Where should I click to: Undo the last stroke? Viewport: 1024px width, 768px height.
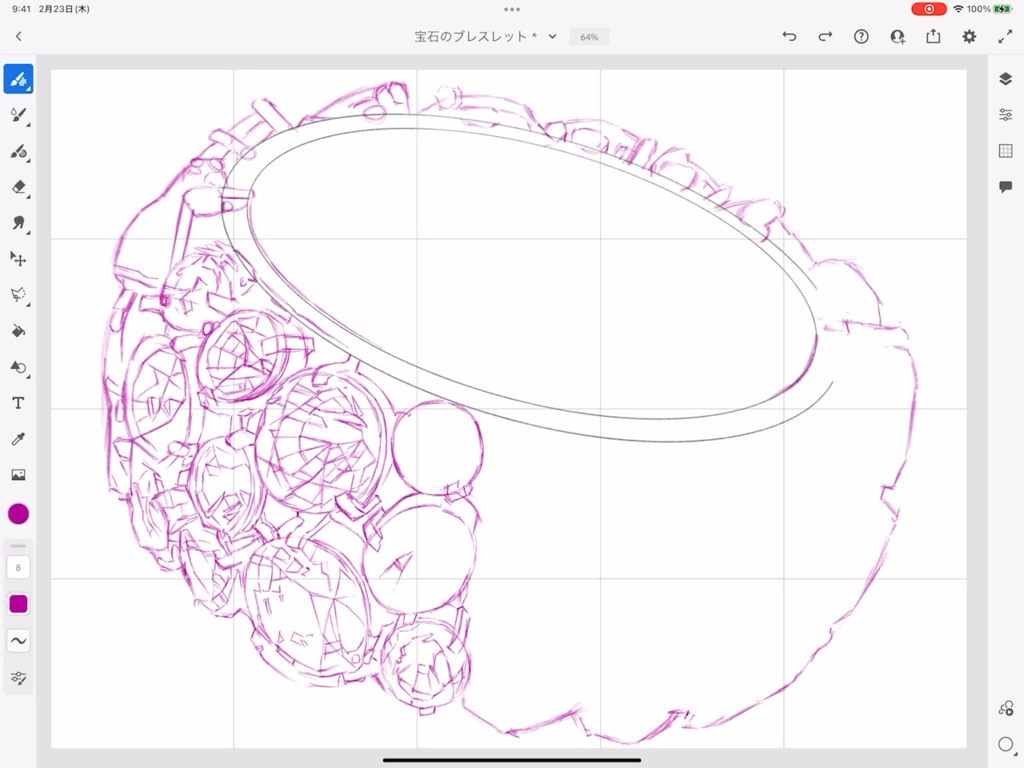[x=790, y=37]
